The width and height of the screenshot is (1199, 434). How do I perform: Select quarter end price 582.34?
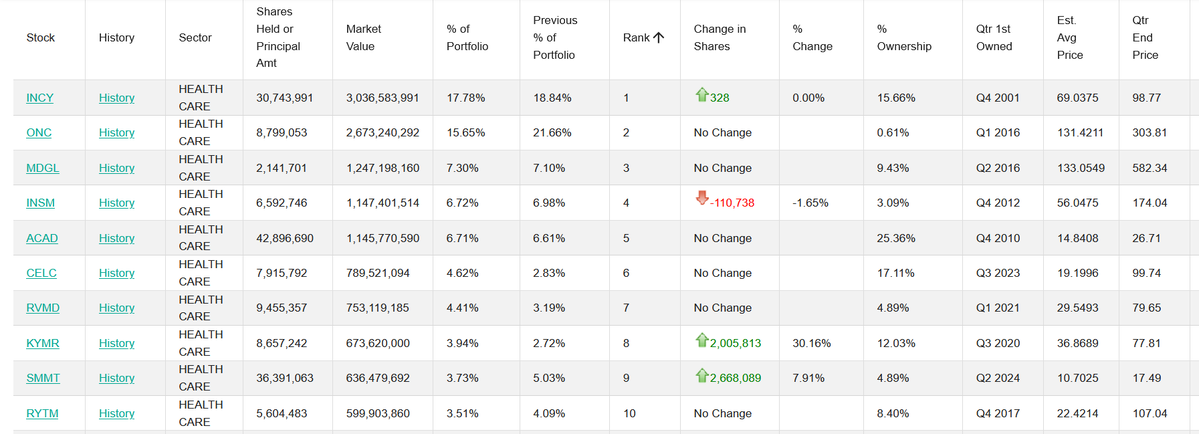(x=1150, y=168)
